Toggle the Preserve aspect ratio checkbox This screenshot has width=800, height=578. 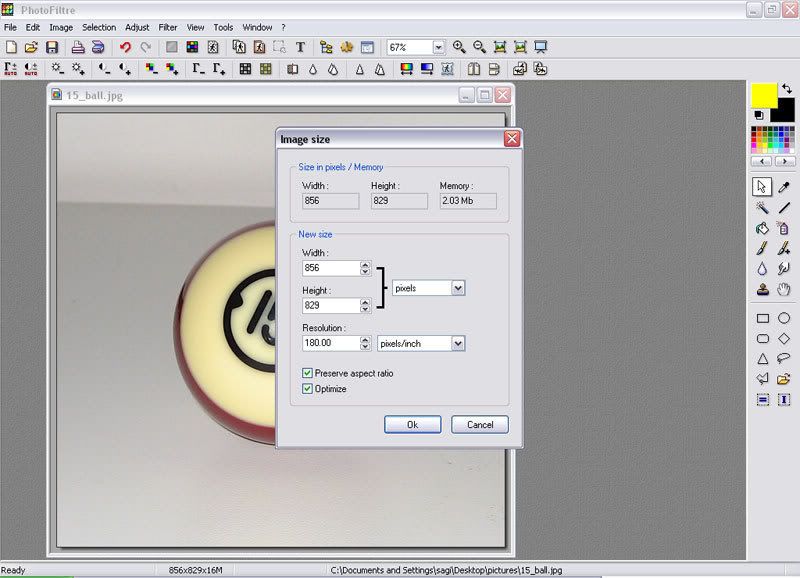click(x=307, y=373)
